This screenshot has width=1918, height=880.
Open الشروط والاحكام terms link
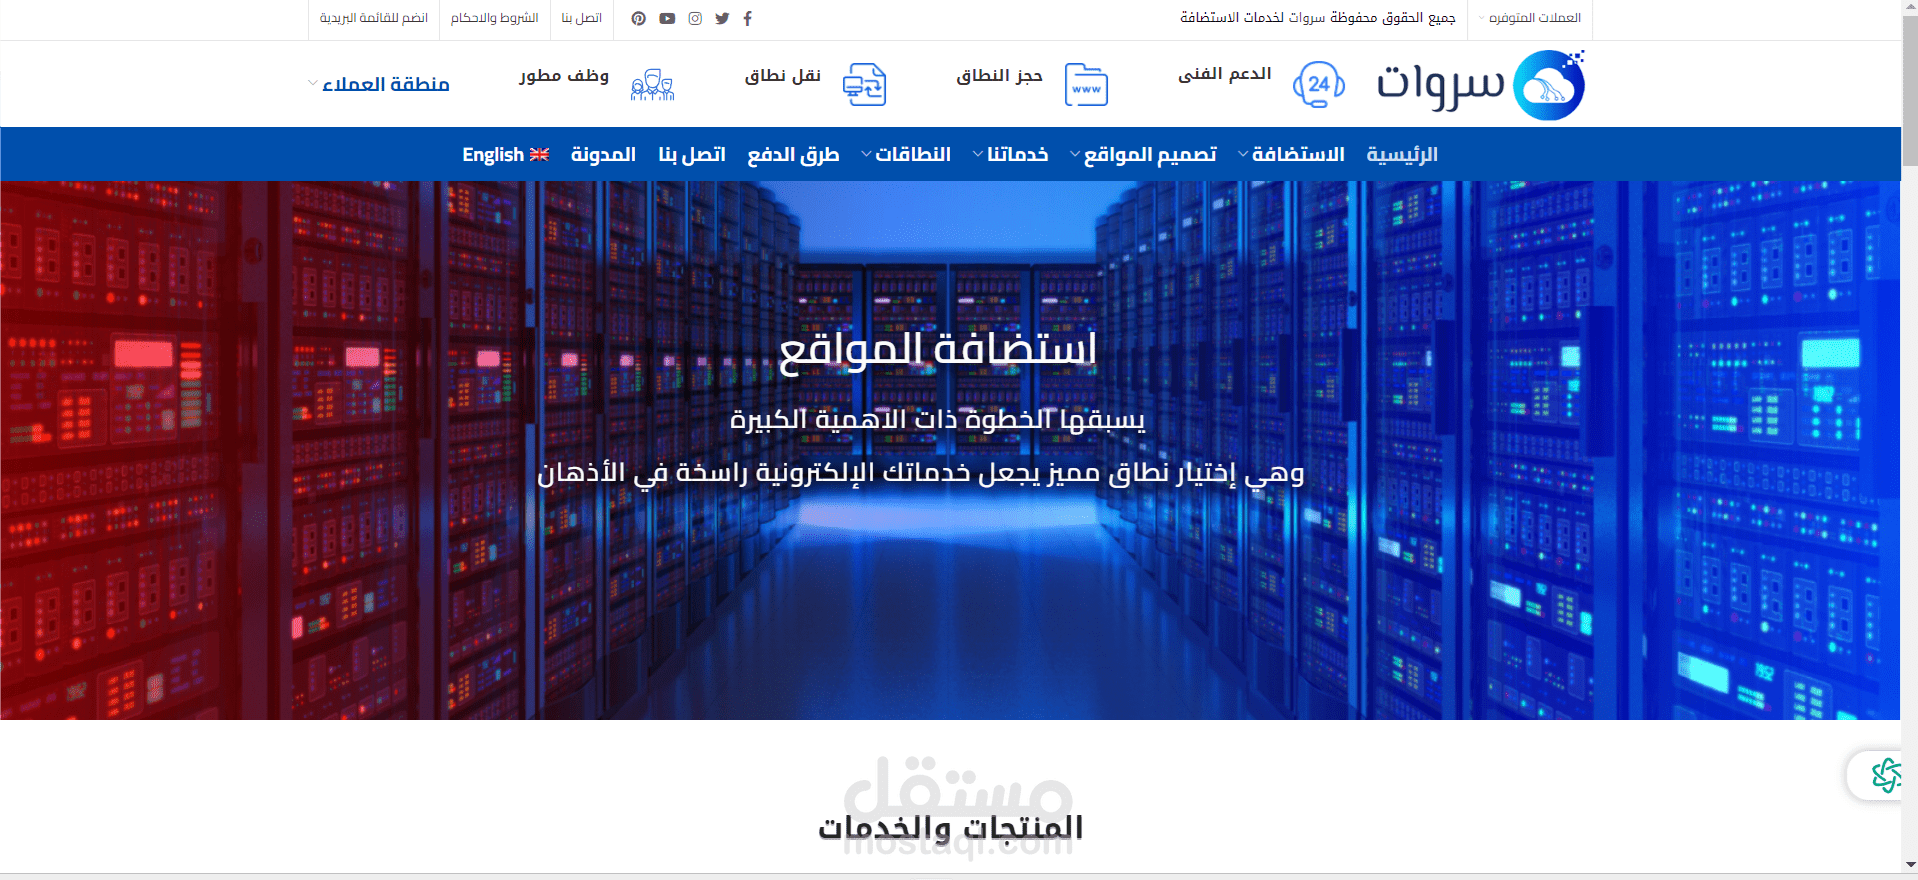coord(494,18)
